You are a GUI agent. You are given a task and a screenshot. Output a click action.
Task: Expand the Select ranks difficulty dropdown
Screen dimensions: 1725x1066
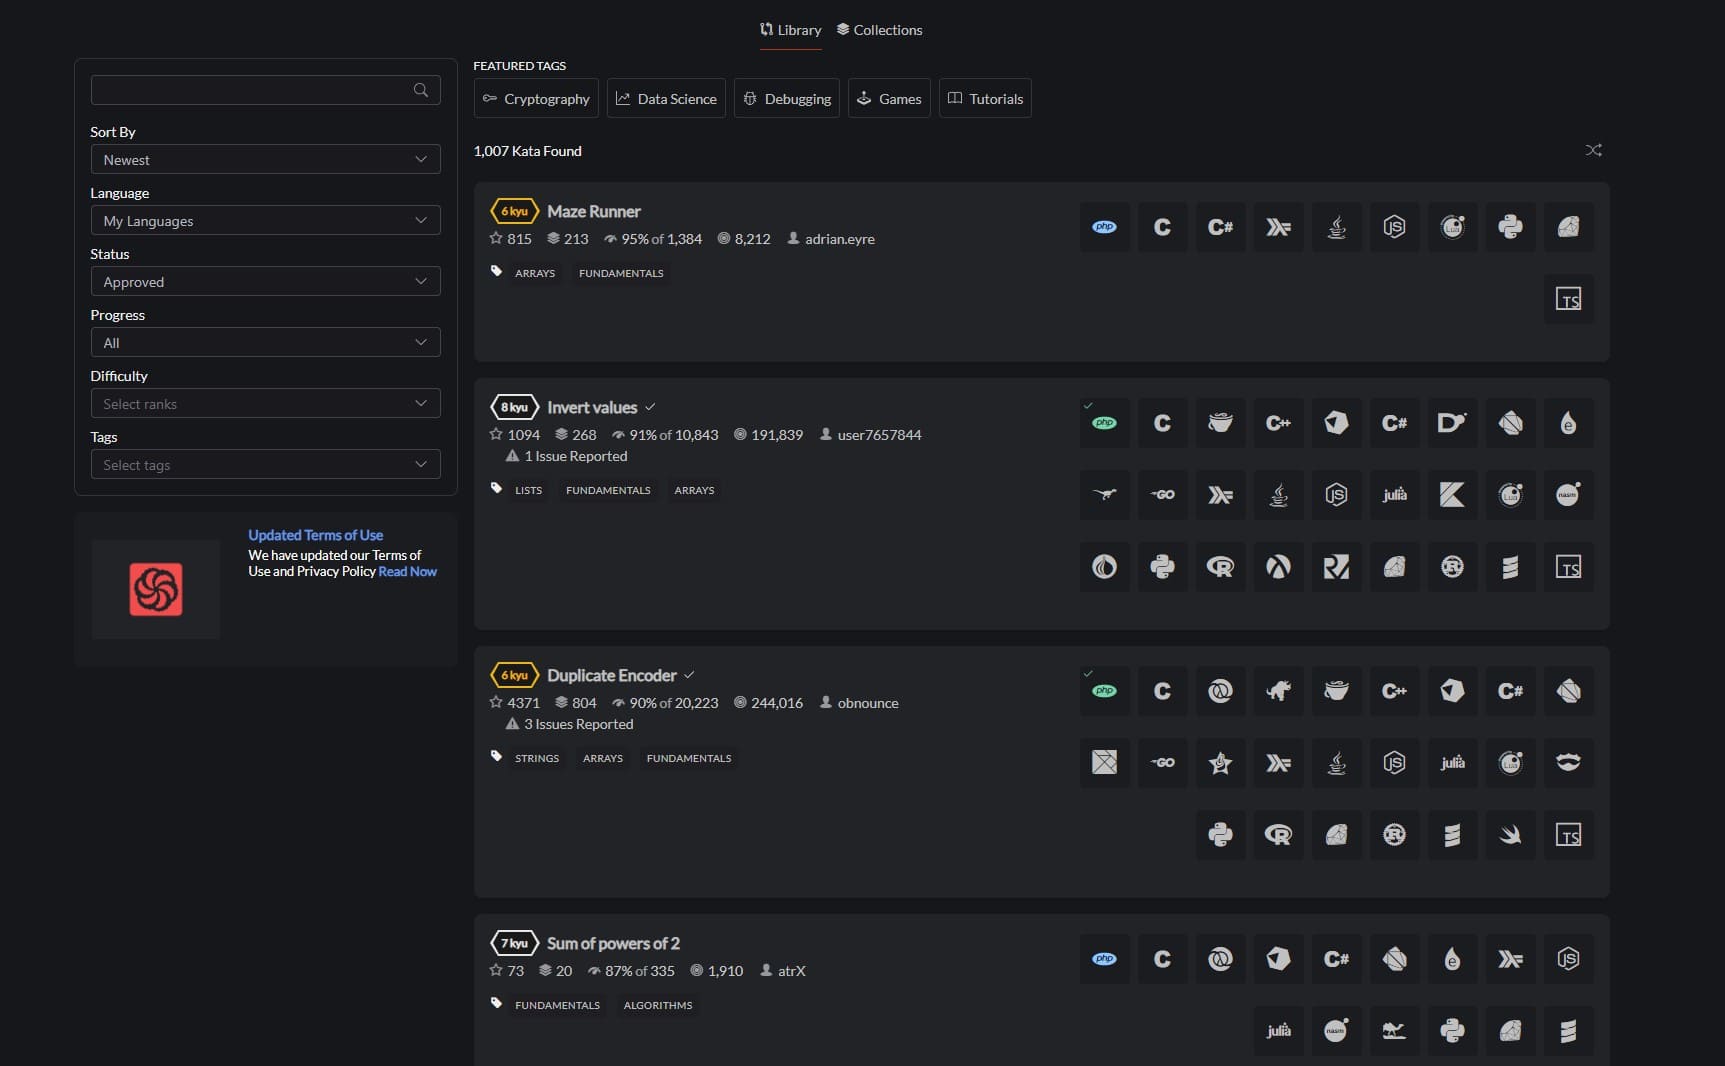pos(265,403)
